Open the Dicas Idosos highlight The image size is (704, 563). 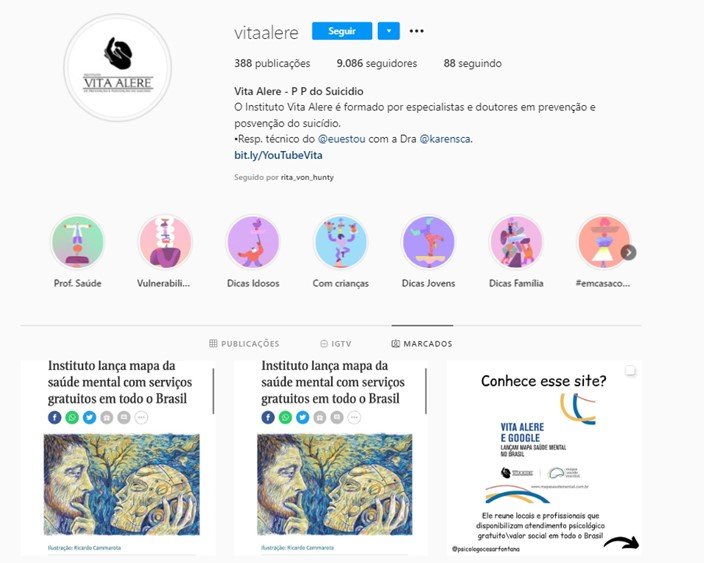pyautogui.click(x=253, y=242)
